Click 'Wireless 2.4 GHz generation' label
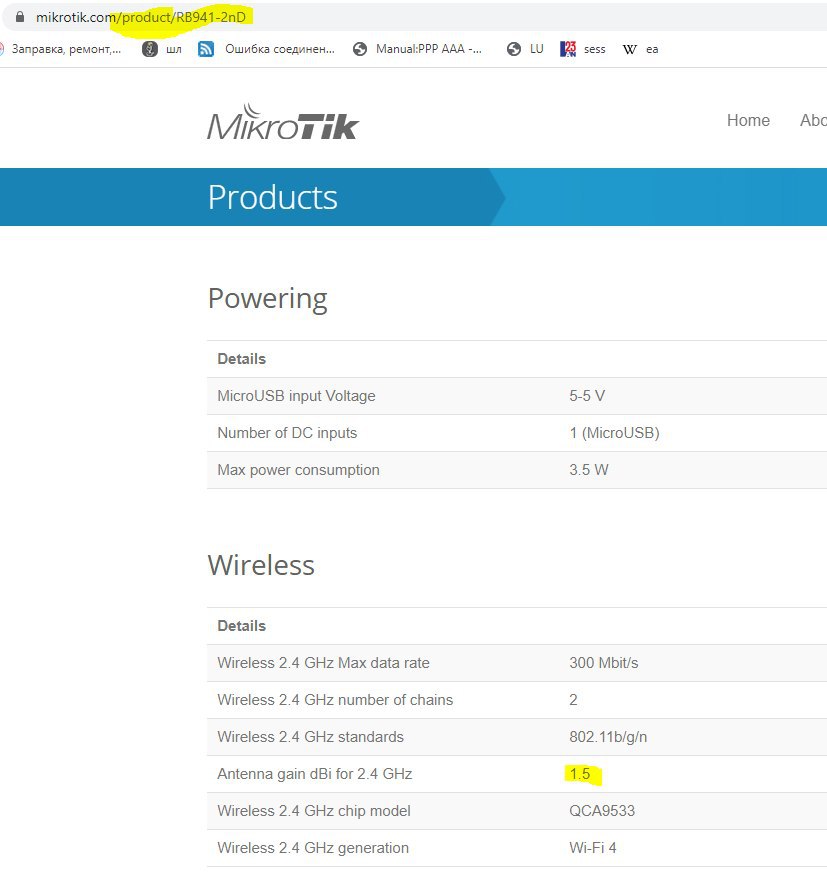 click(313, 848)
